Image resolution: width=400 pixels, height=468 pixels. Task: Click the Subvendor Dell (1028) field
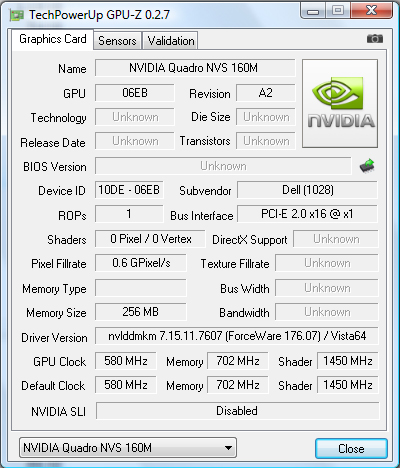[x=307, y=190]
